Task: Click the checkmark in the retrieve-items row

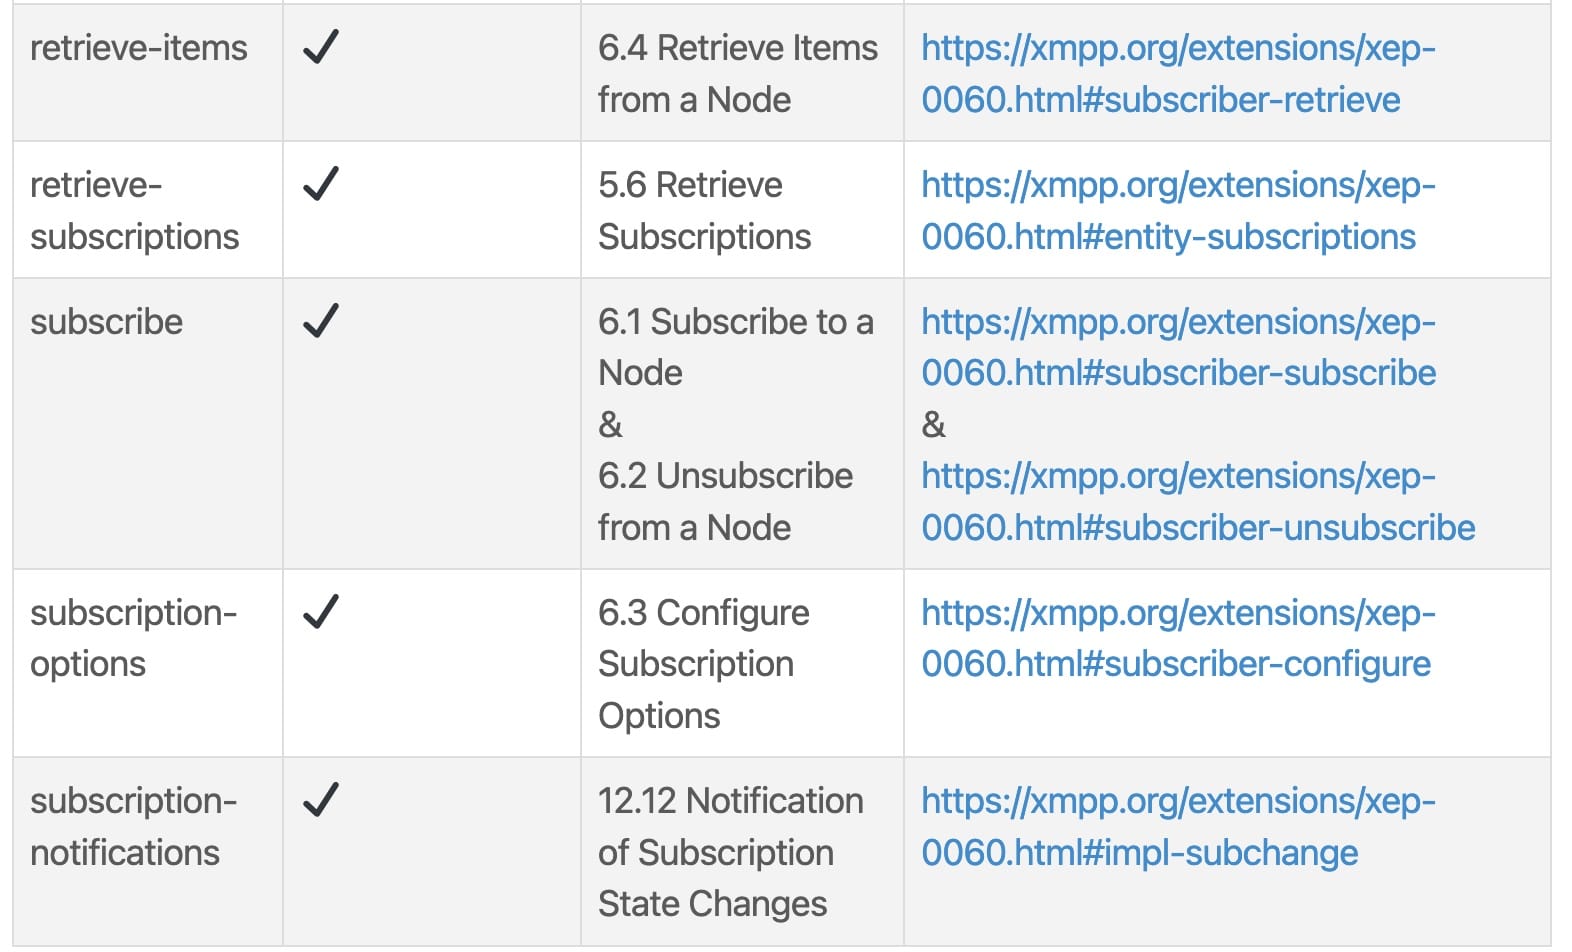Action: 321,47
